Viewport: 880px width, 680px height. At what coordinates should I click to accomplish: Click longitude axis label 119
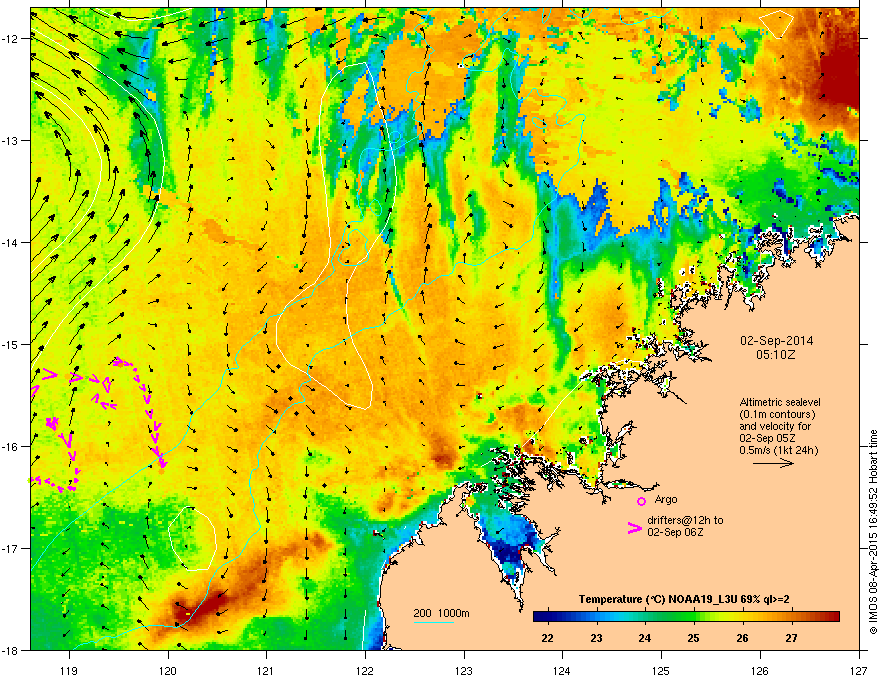tap(69, 670)
